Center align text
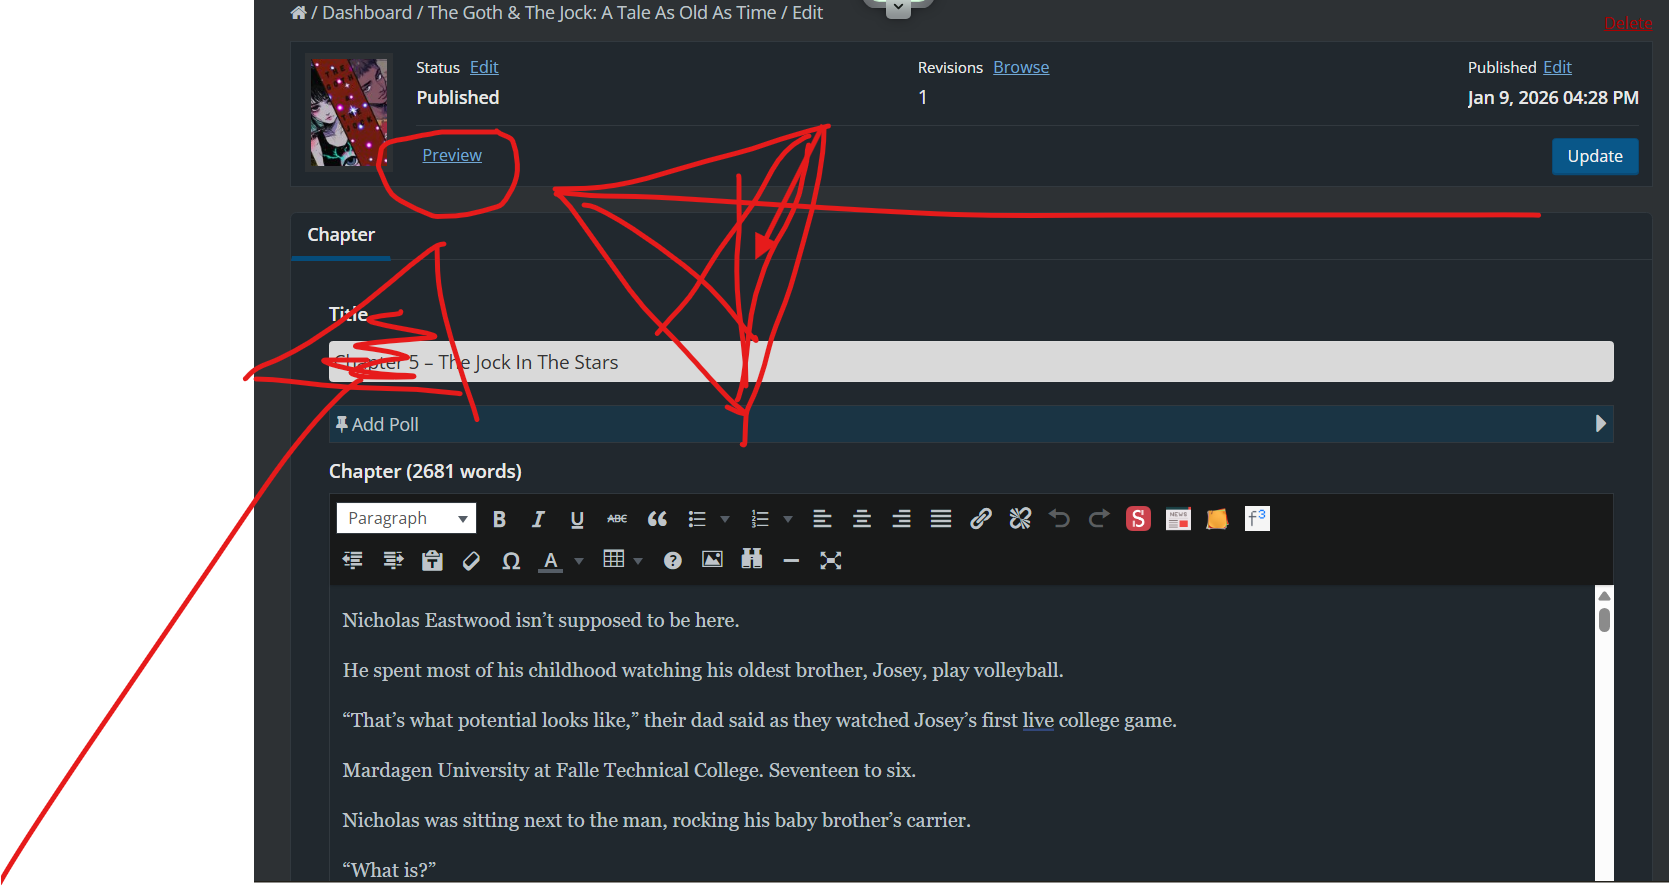 862,519
